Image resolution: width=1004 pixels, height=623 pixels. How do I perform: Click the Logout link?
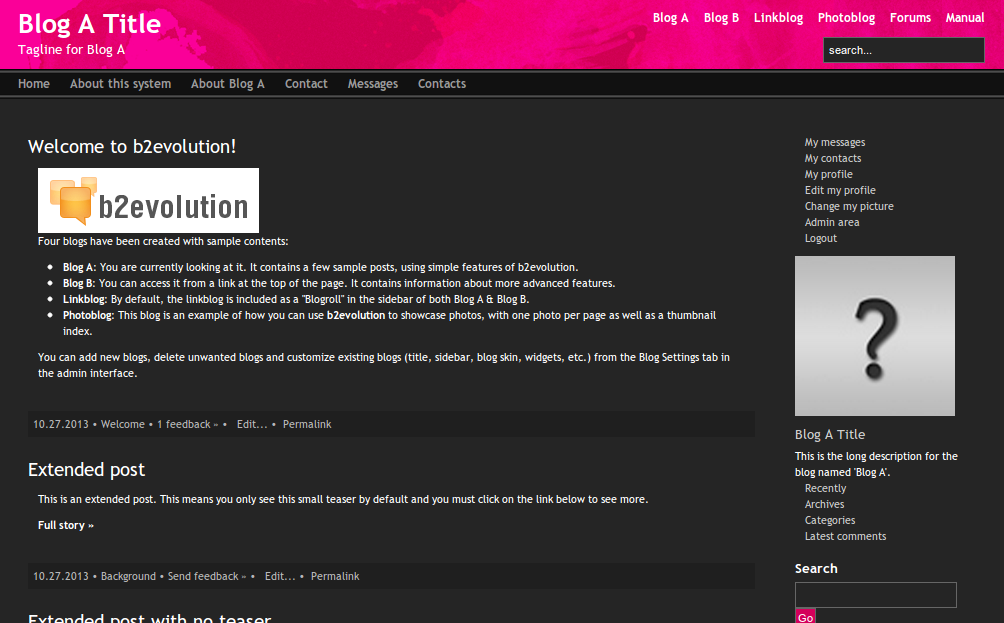point(821,238)
